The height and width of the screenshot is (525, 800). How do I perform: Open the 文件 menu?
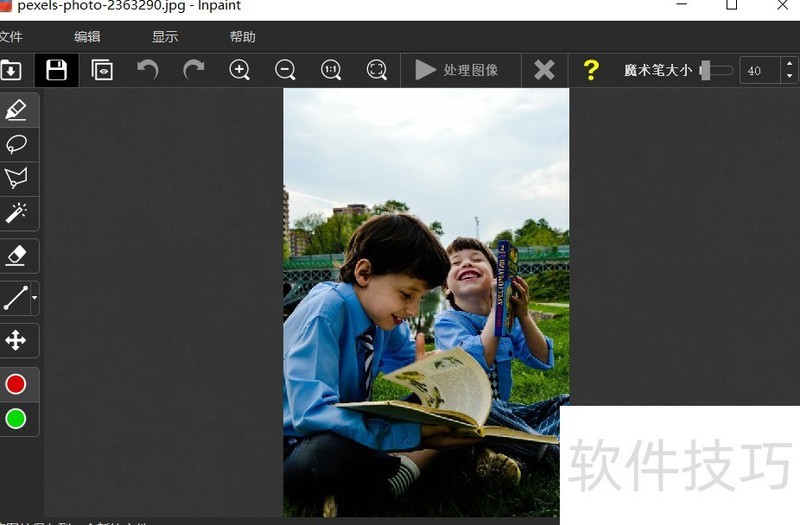11,37
